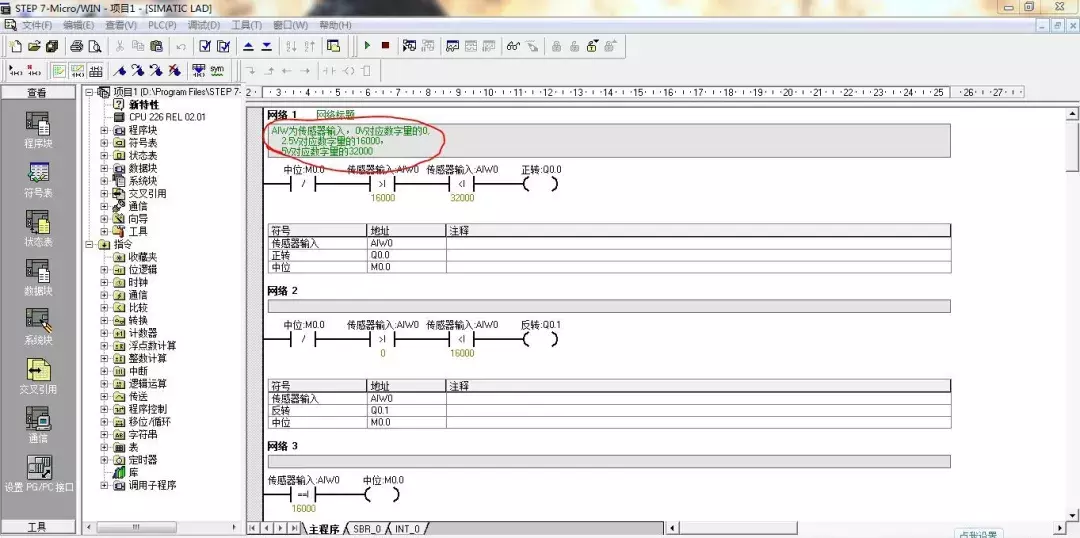Click the Options toolbar icon
The image size is (1080, 538).
(x=333, y=46)
